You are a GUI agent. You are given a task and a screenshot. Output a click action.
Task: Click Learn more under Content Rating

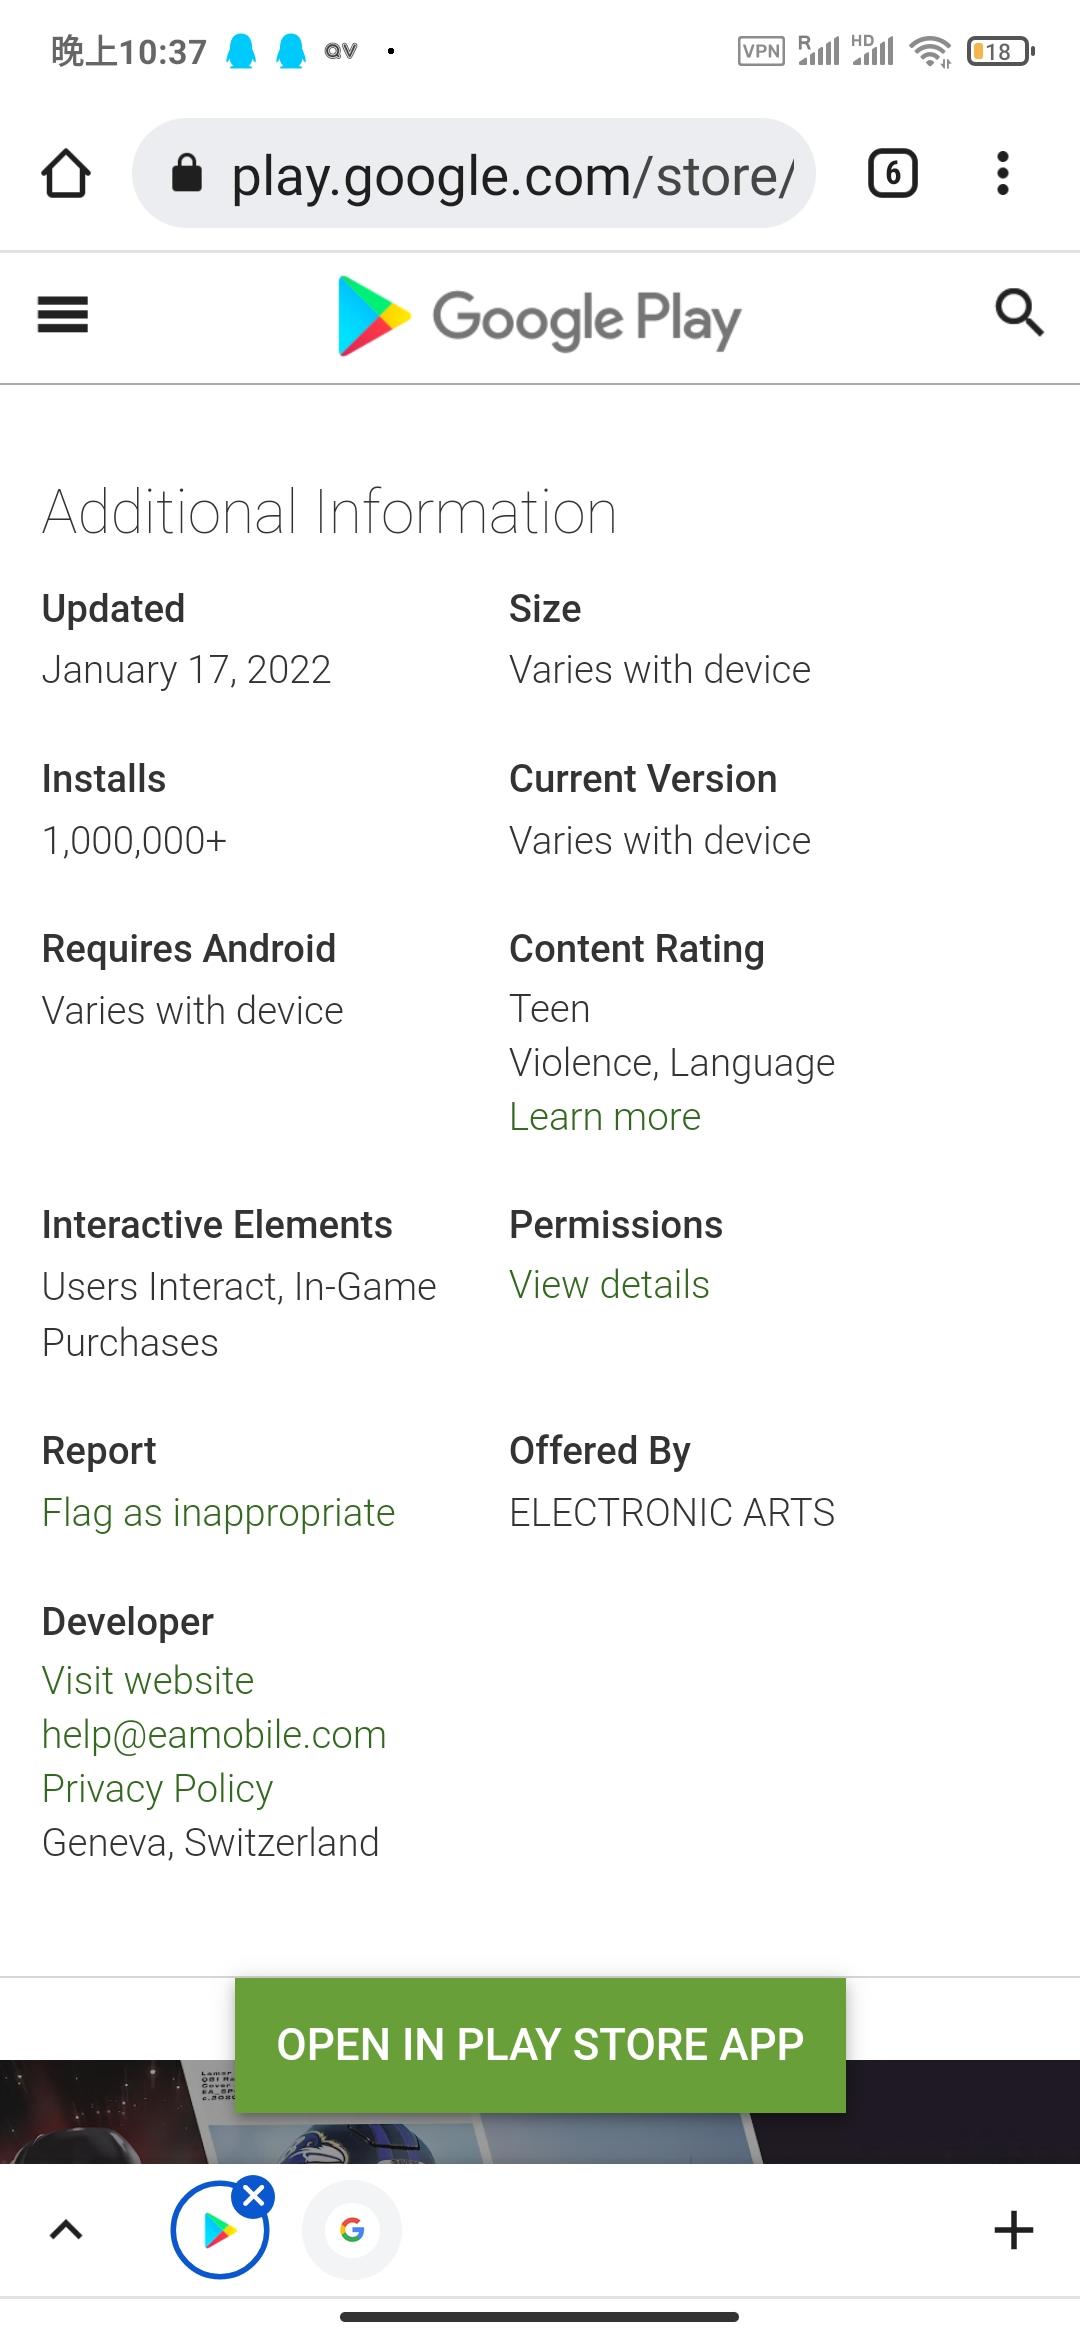pos(605,1117)
